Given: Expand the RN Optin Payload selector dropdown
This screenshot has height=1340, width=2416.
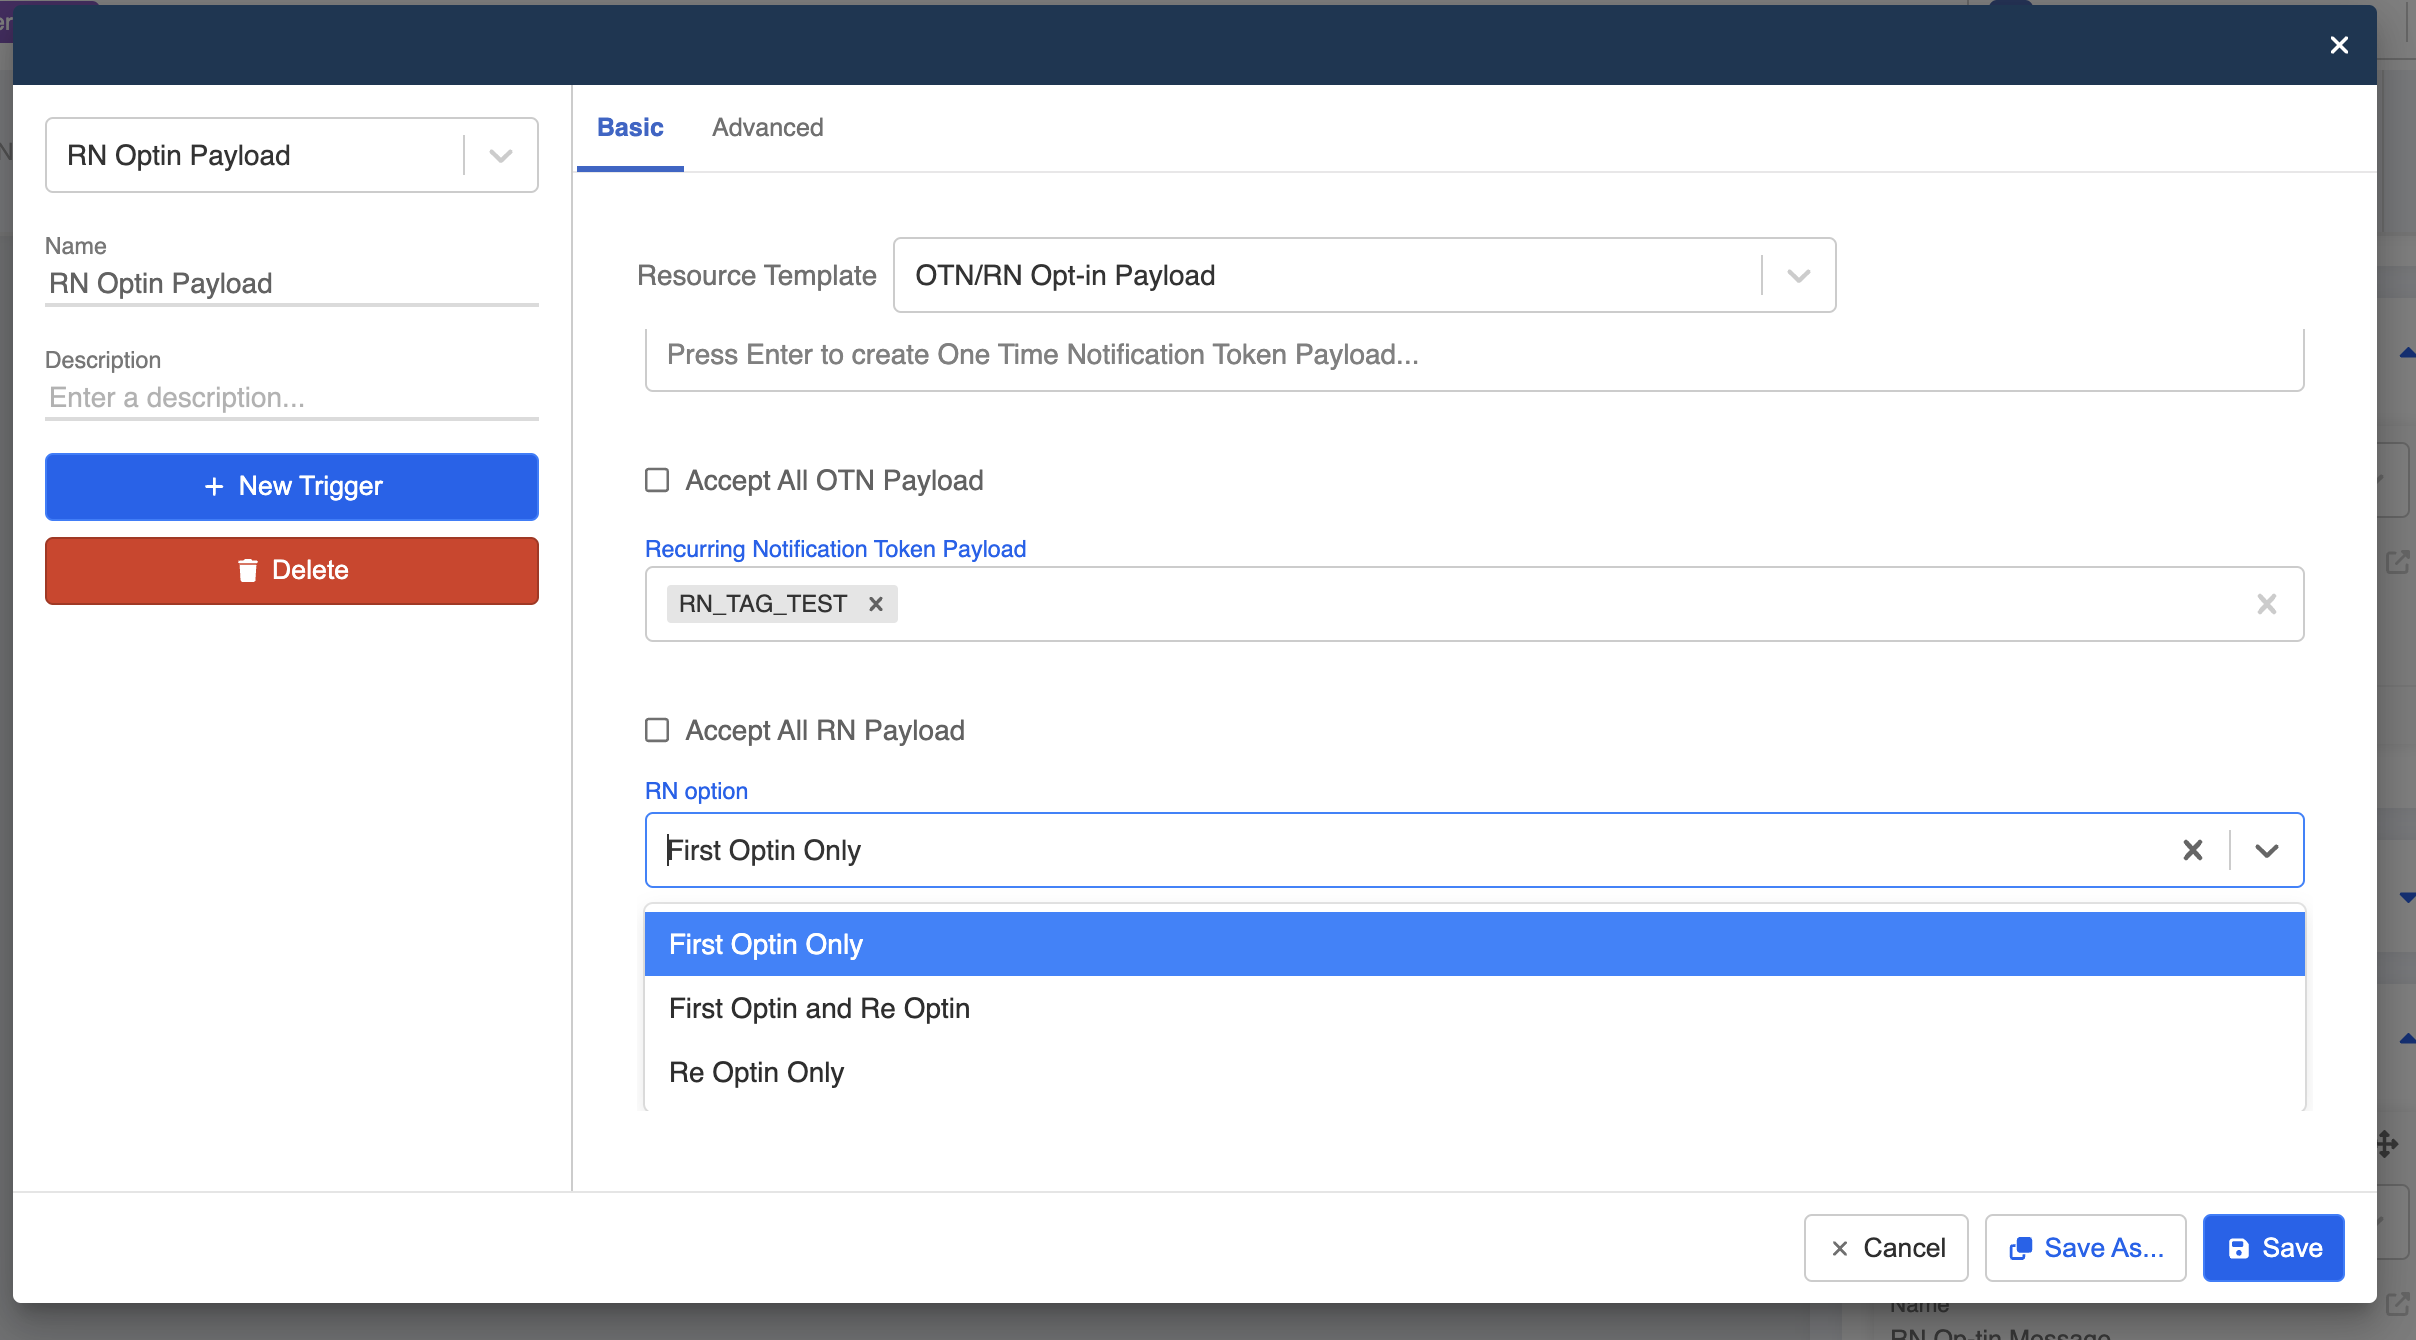Looking at the screenshot, I should pos(500,155).
